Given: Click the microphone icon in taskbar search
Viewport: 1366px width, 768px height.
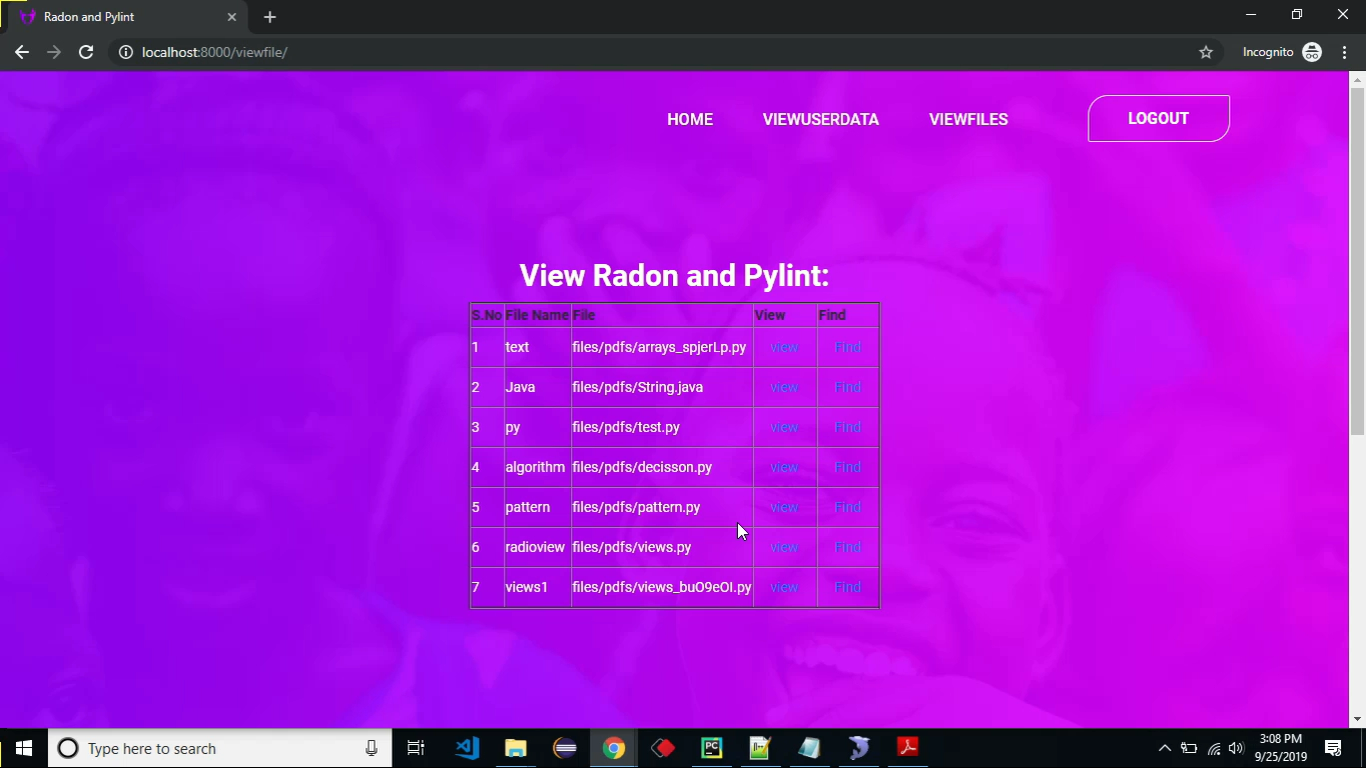Looking at the screenshot, I should tap(371, 748).
